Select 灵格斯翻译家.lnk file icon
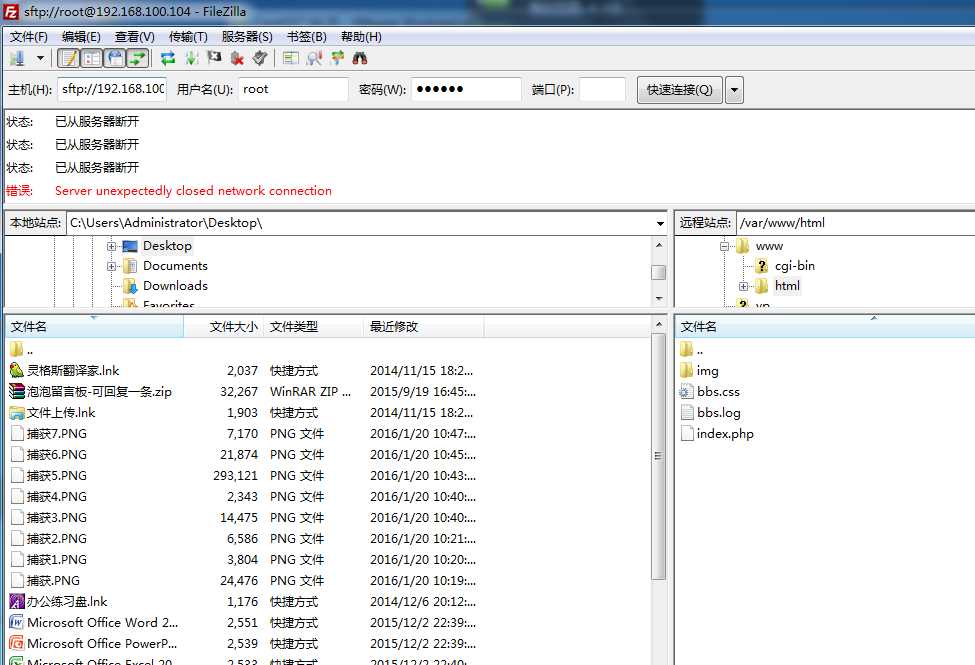975x665 pixels. coord(17,371)
